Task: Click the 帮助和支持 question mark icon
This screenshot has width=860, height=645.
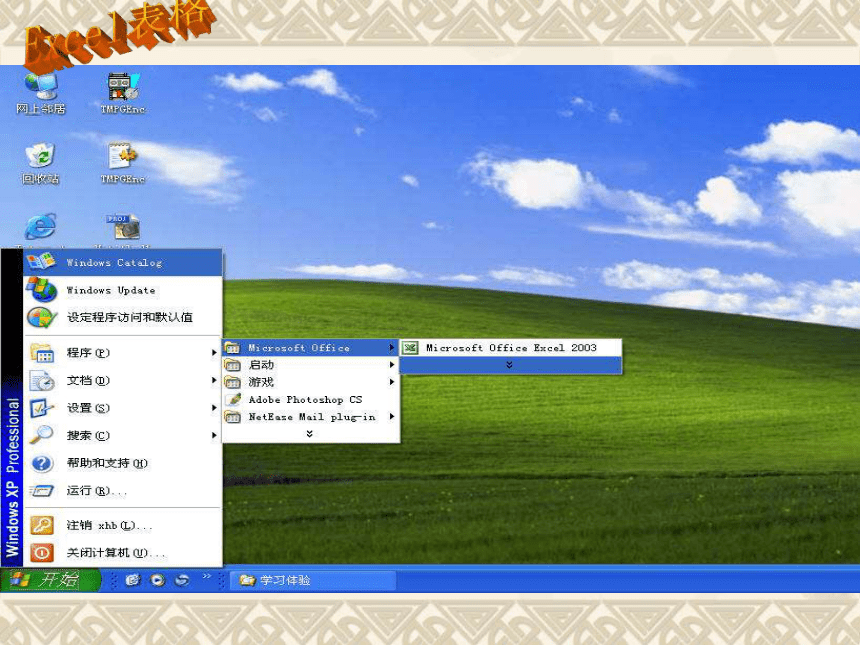Action: [42, 463]
